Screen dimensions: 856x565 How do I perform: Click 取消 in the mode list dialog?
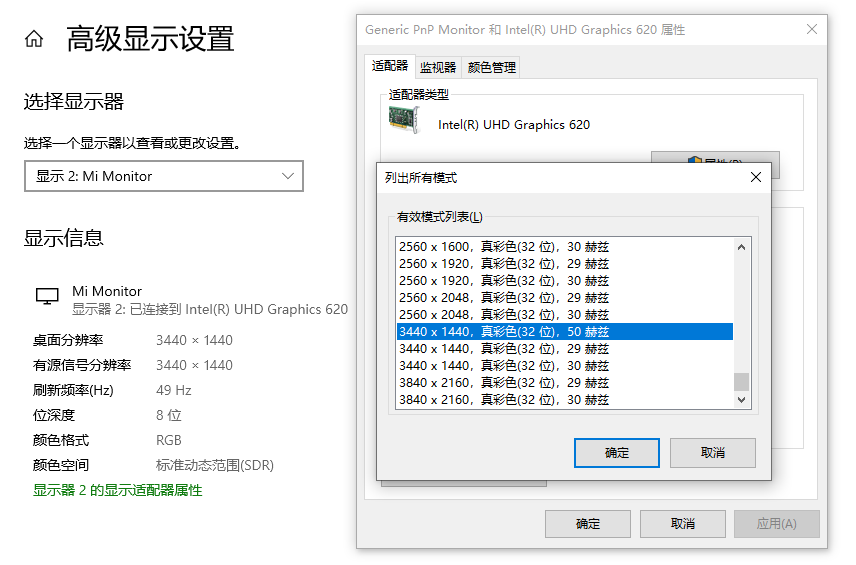[x=712, y=452]
